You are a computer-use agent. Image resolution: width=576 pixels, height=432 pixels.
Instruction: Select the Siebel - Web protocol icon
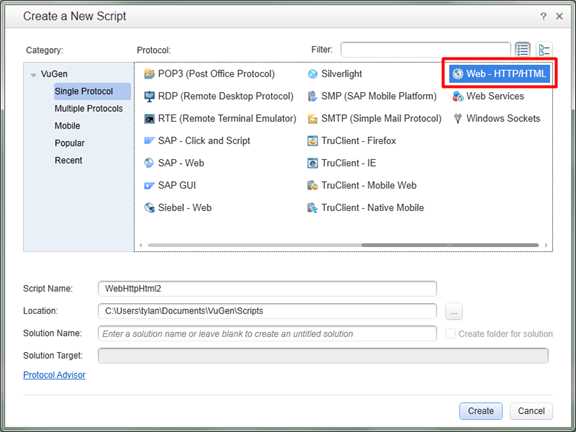point(149,208)
